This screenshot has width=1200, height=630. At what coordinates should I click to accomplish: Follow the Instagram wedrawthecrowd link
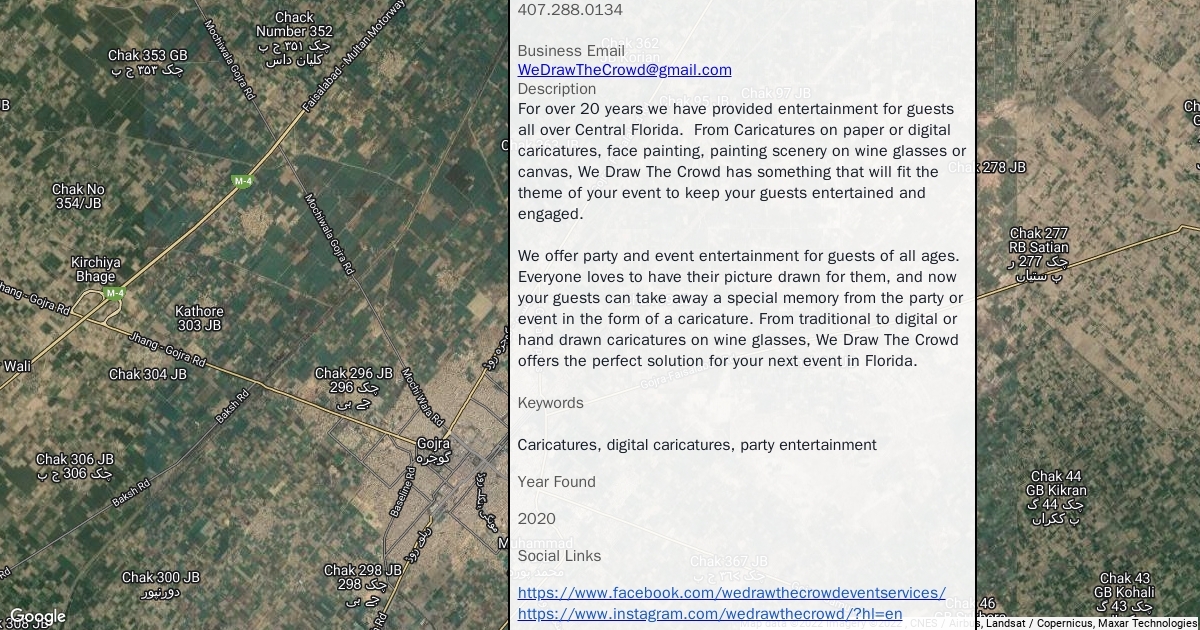[x=709, y=614]
